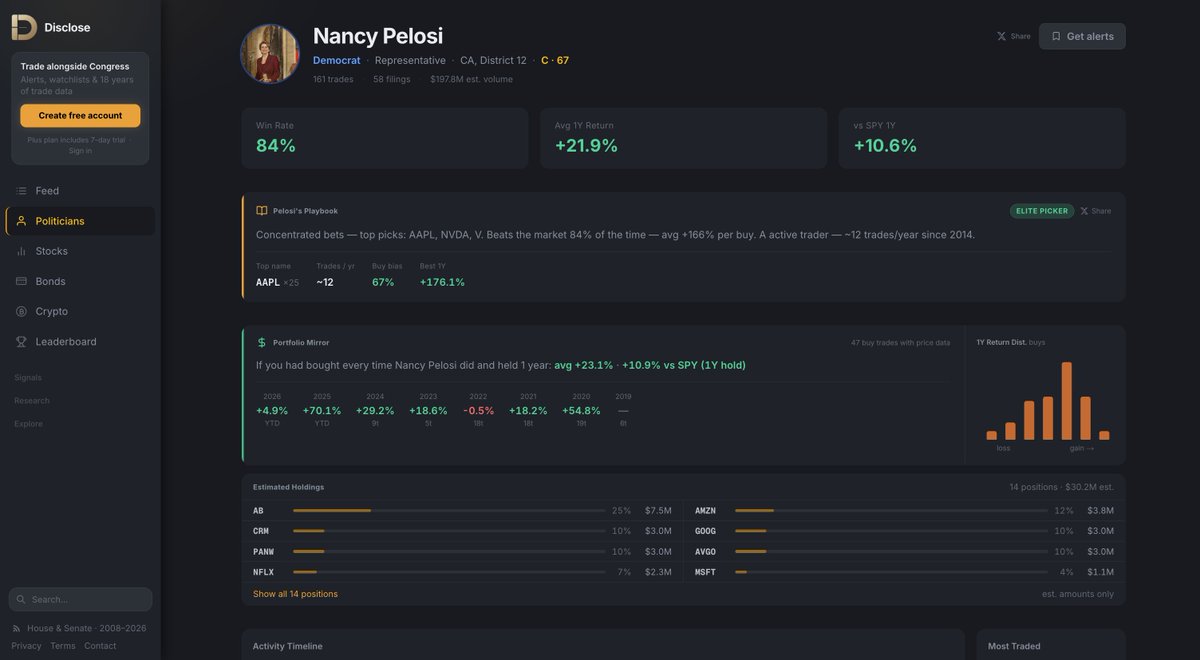This screenshot has width=1200, height=660.
Task: Click the AB holding ticker
Action: 258,510
